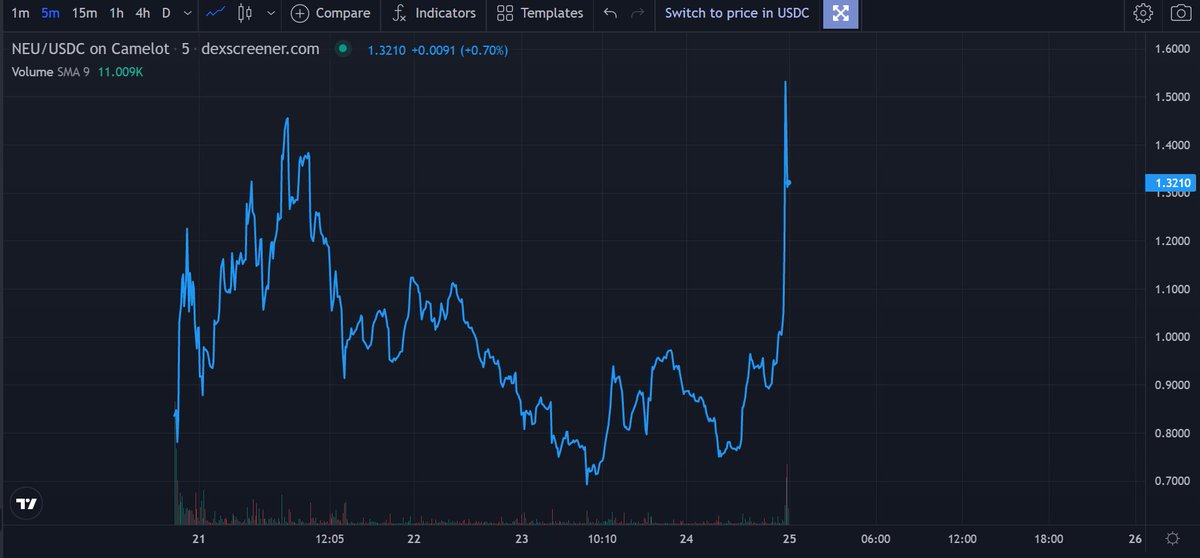Click the date 21 on time axis
The width and height of the screenshot is (1200, 558).
198,539
